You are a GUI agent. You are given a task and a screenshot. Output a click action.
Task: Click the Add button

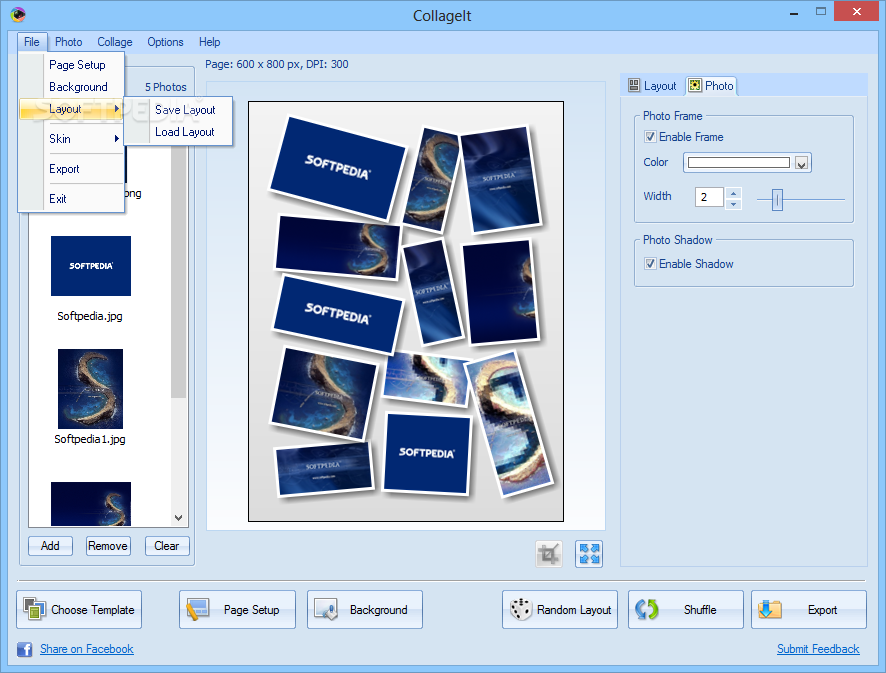[50, 546]
